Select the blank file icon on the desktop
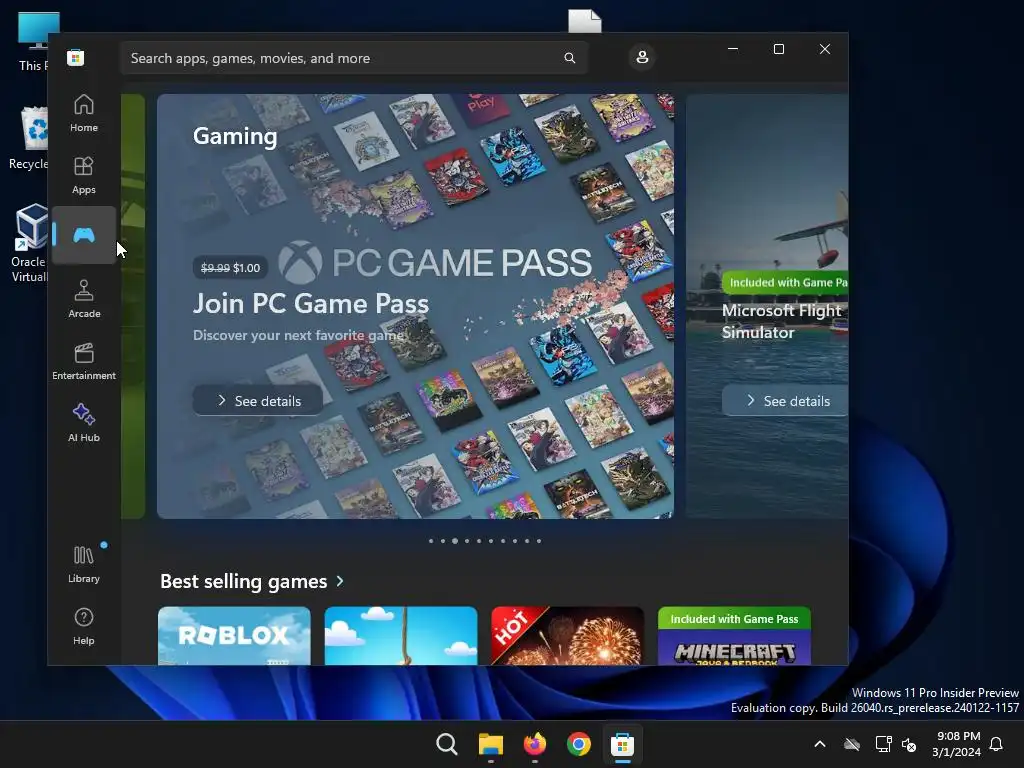The image size is (1024, 768). (584, 21)
